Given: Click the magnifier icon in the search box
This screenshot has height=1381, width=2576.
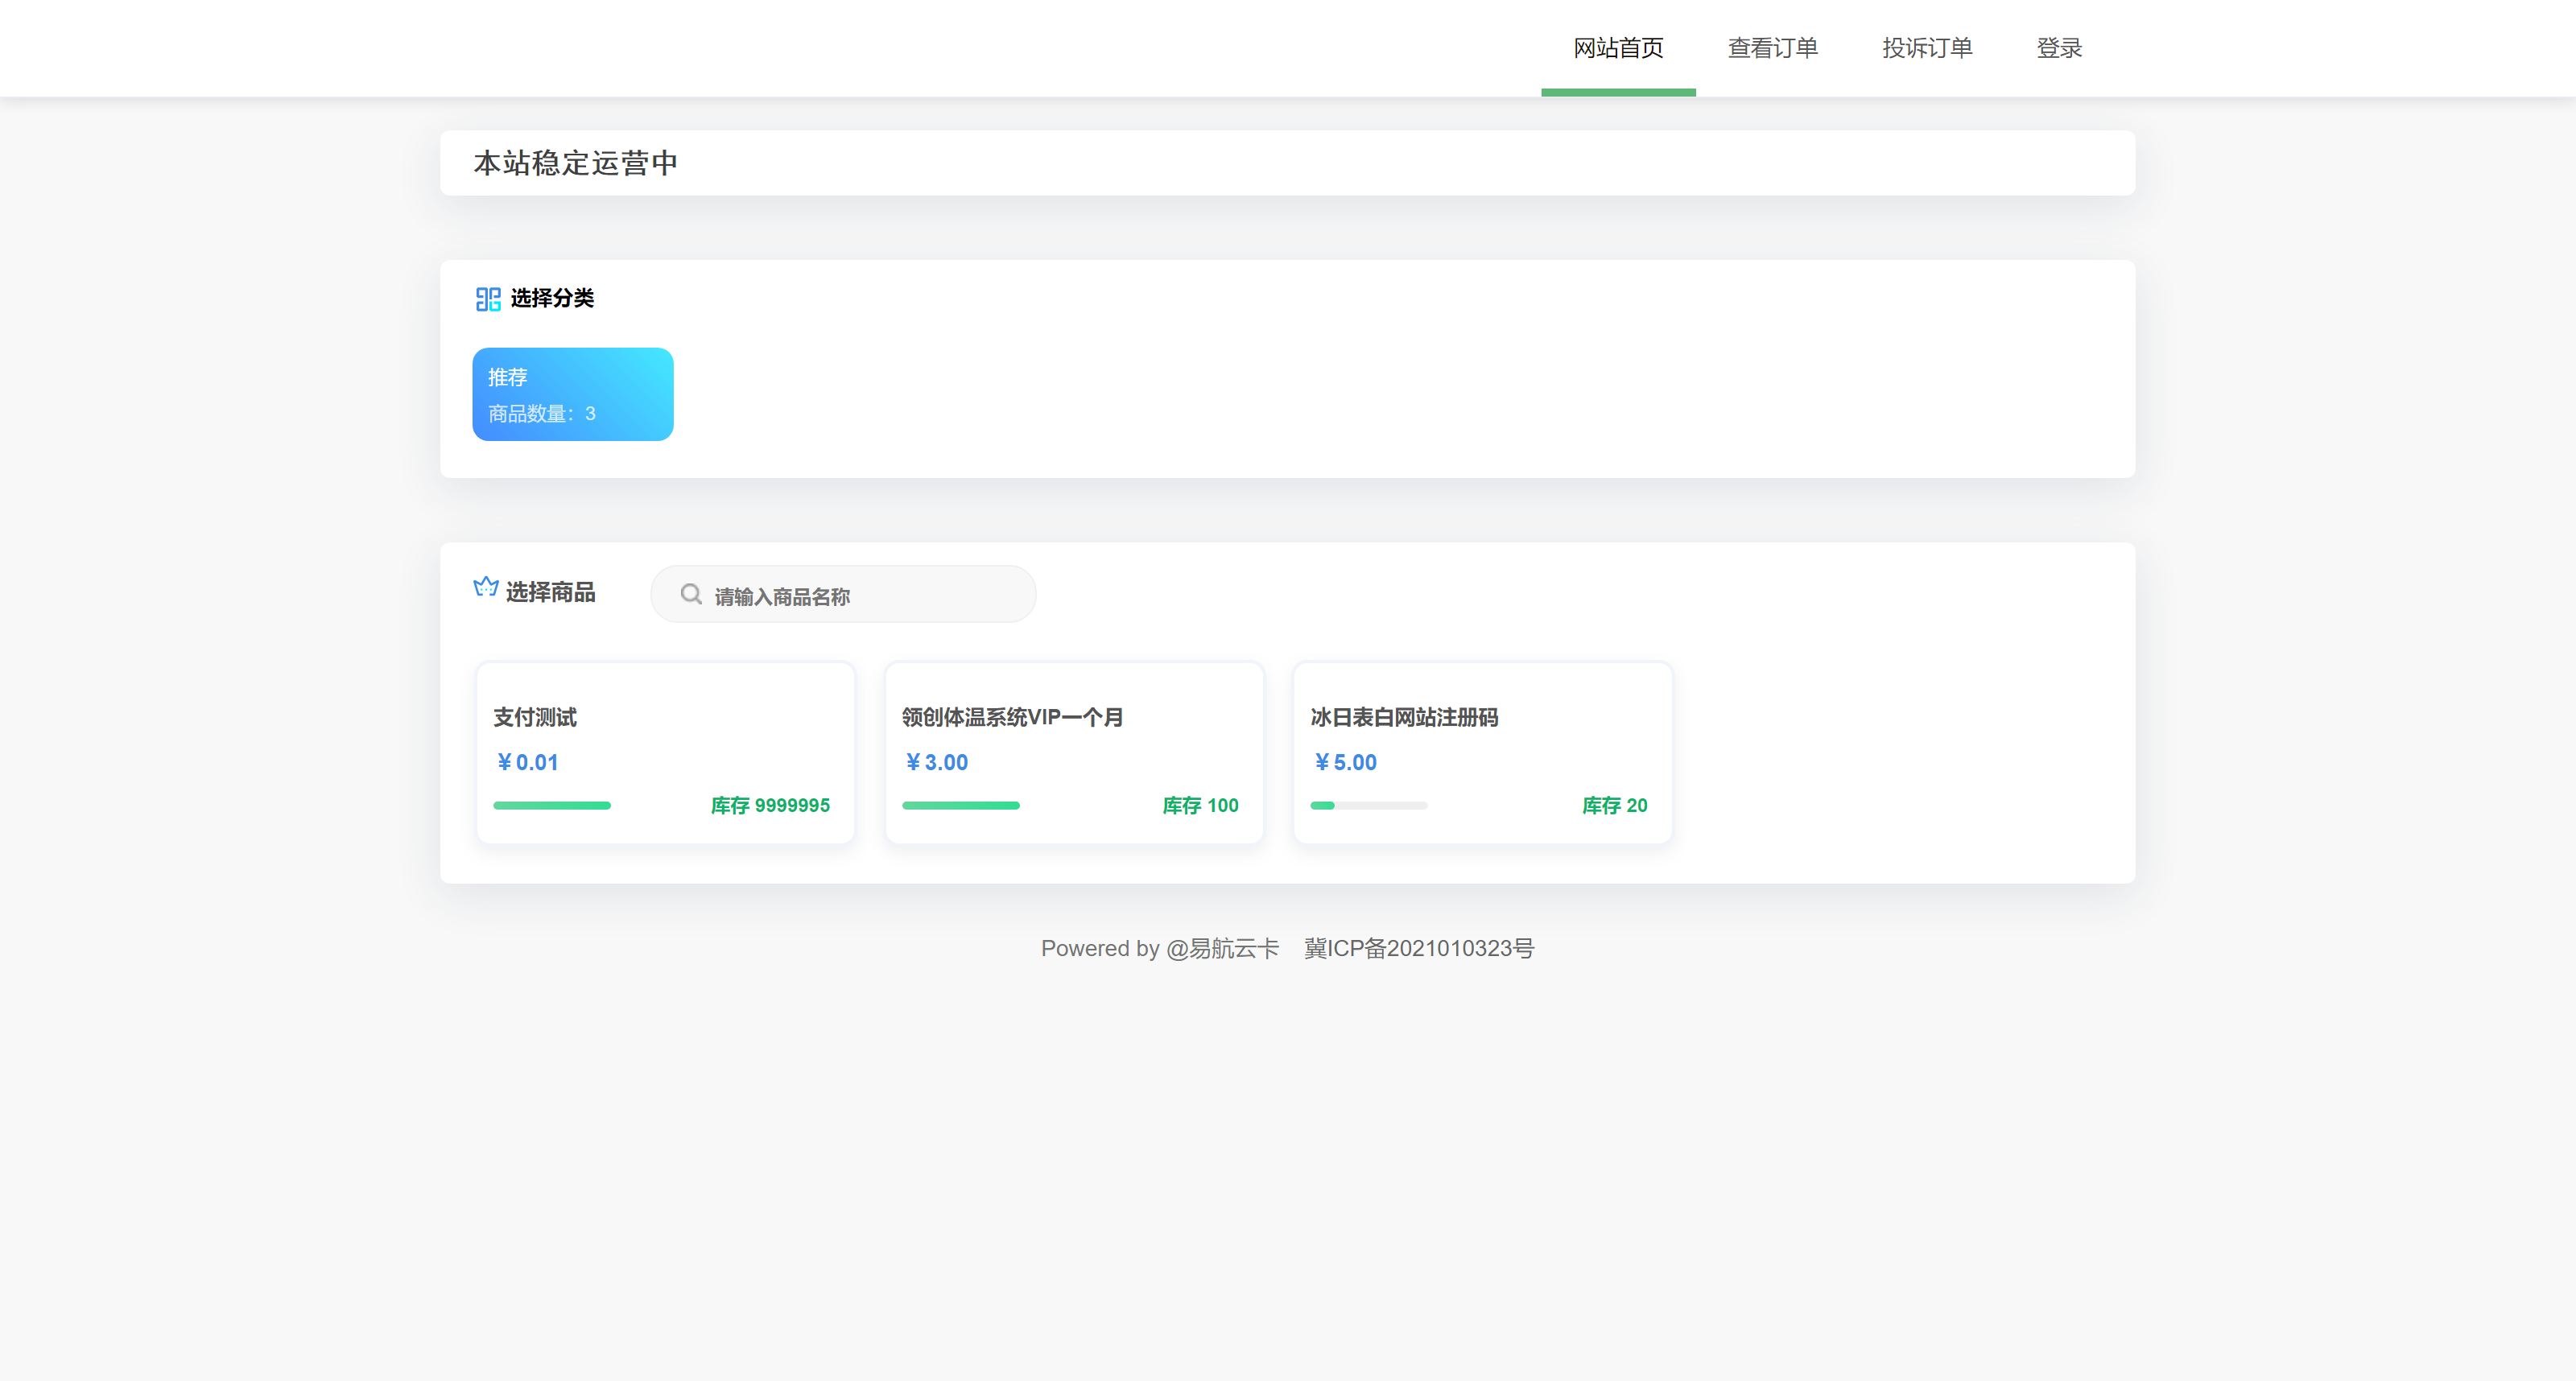Looking at the screenshot, I should (x=691, y=594).
